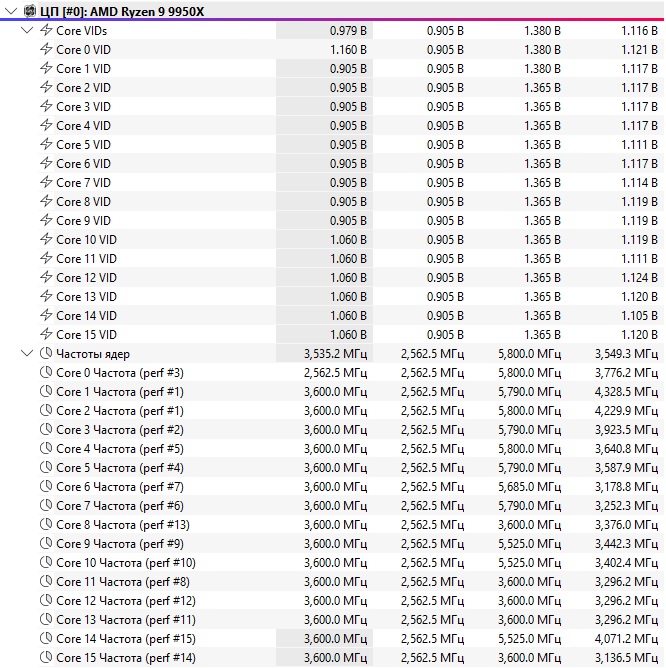Click Core 14 Частота average 4,071.2 МГц
The height and width of the screenshot is (668, 666).
(626, 639)
